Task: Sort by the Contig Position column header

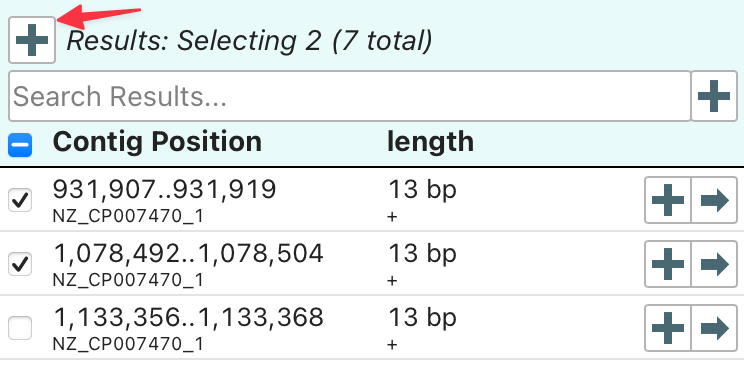Action: (157, 142)
